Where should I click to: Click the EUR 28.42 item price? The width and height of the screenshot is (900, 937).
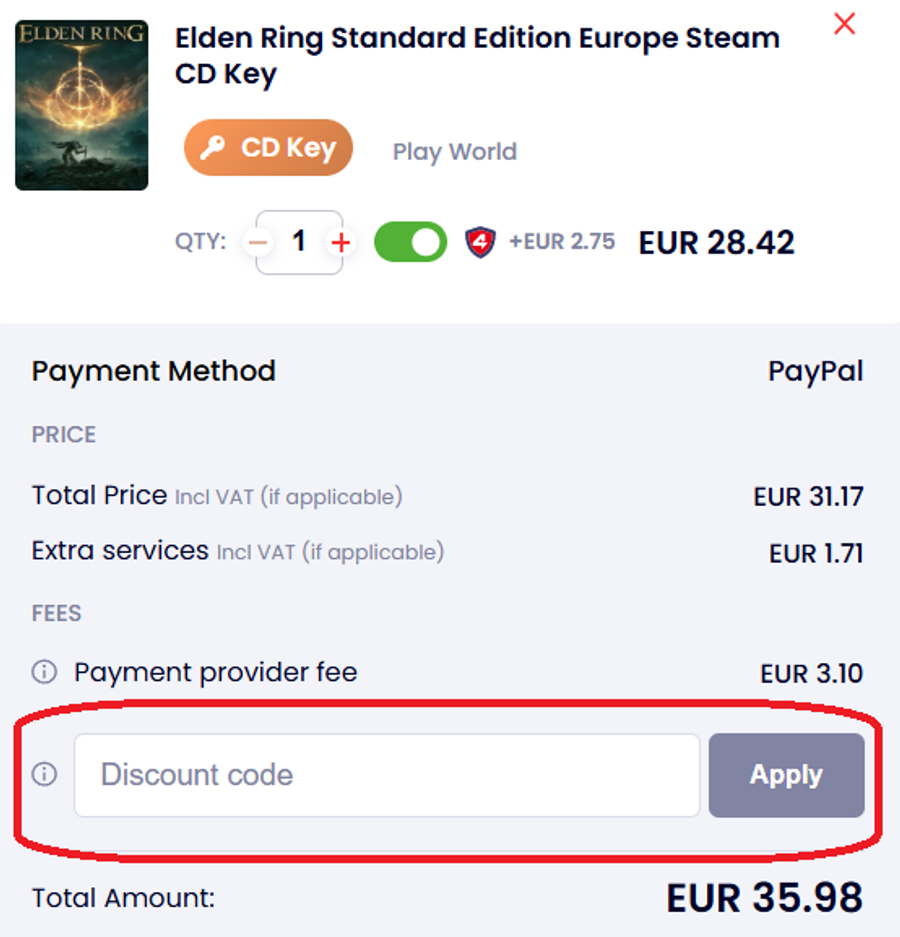(x=716, y=242)
